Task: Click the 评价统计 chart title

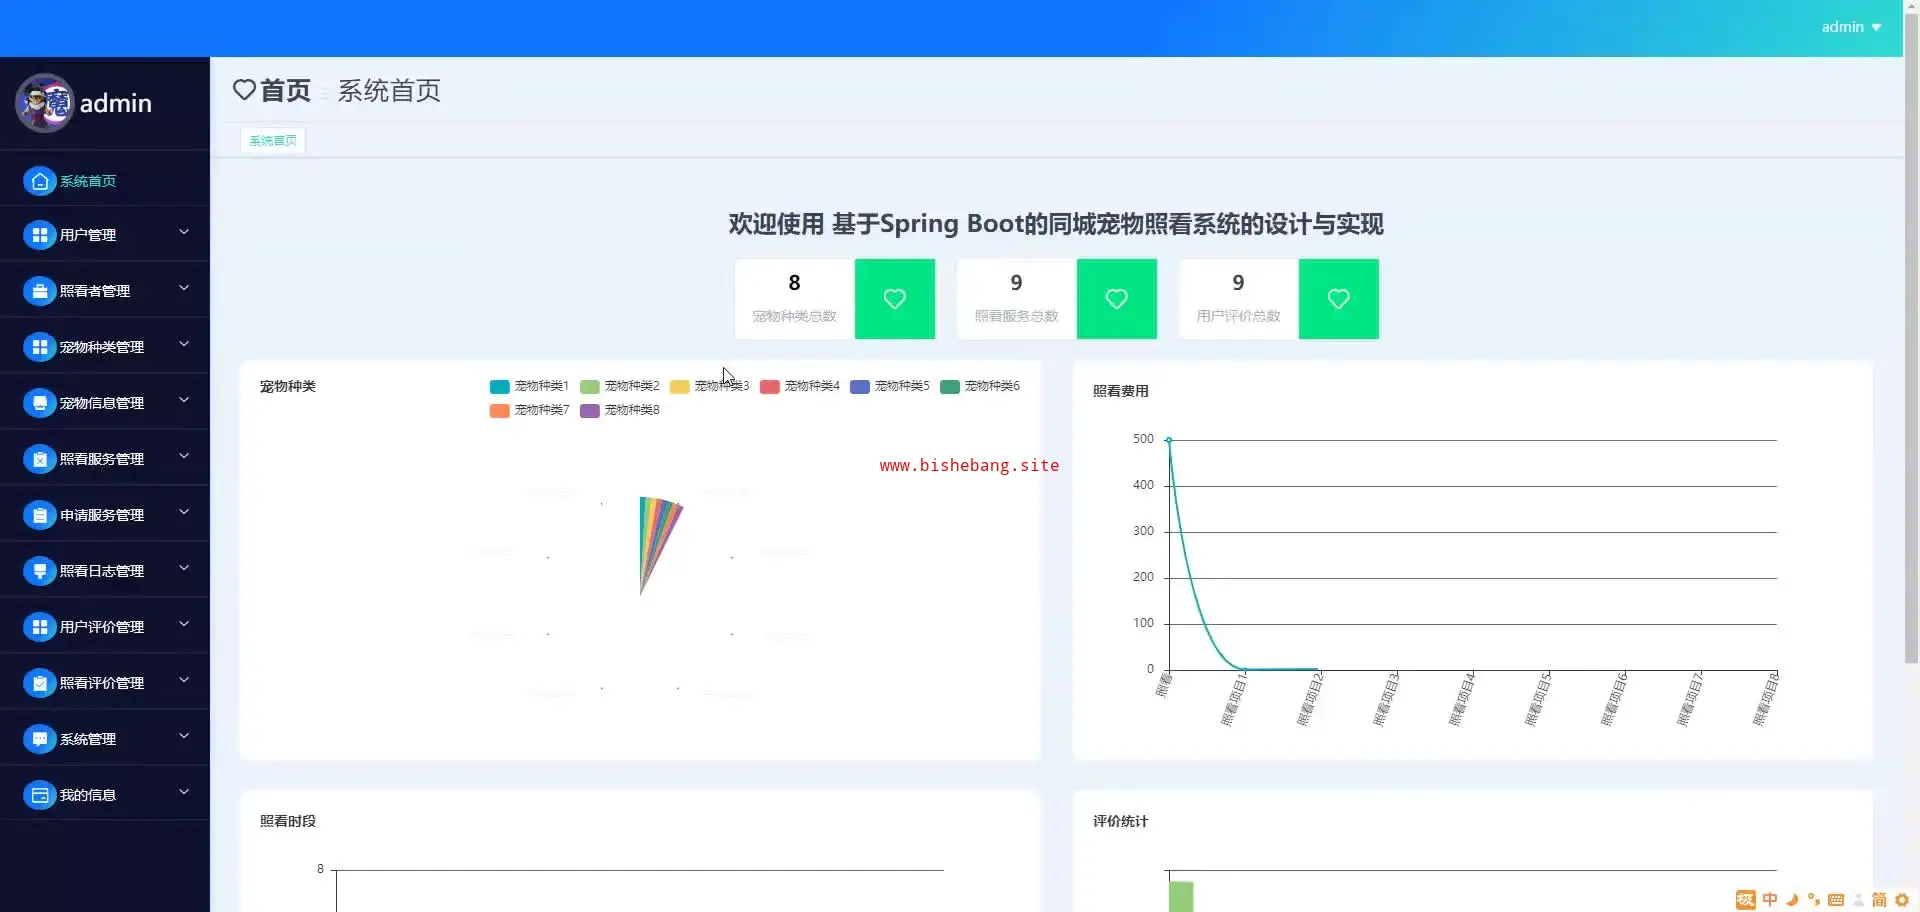Action: coord(1120,821)
